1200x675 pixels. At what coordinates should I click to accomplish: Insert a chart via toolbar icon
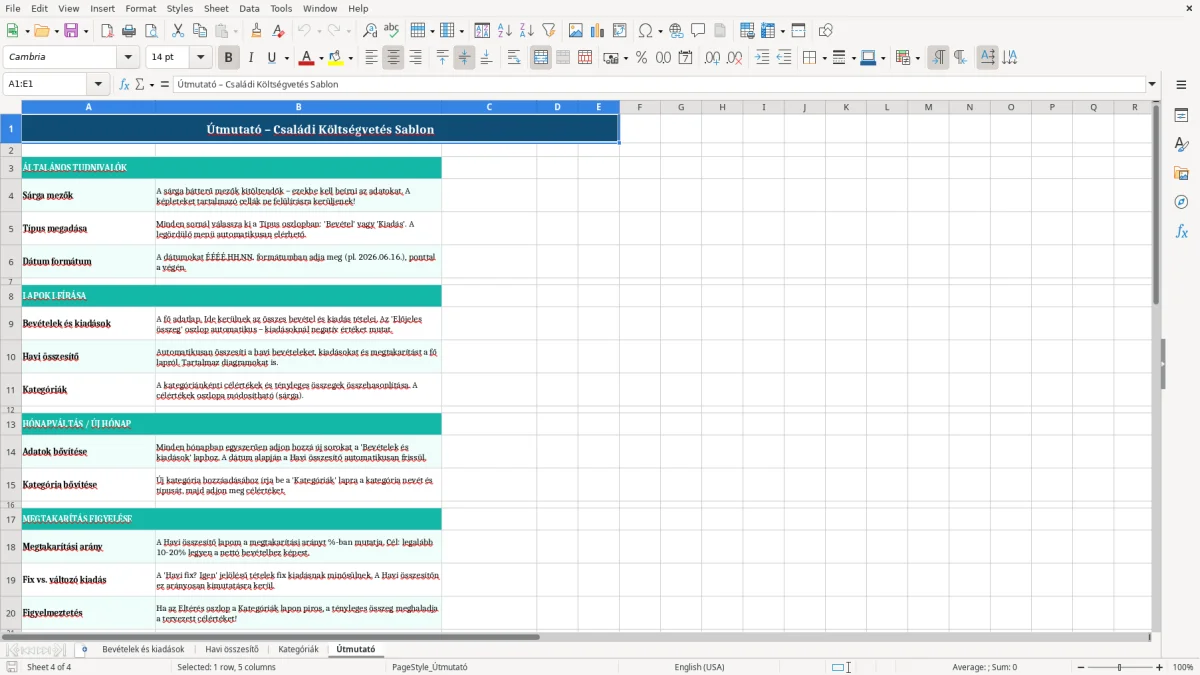coord(598,31)
